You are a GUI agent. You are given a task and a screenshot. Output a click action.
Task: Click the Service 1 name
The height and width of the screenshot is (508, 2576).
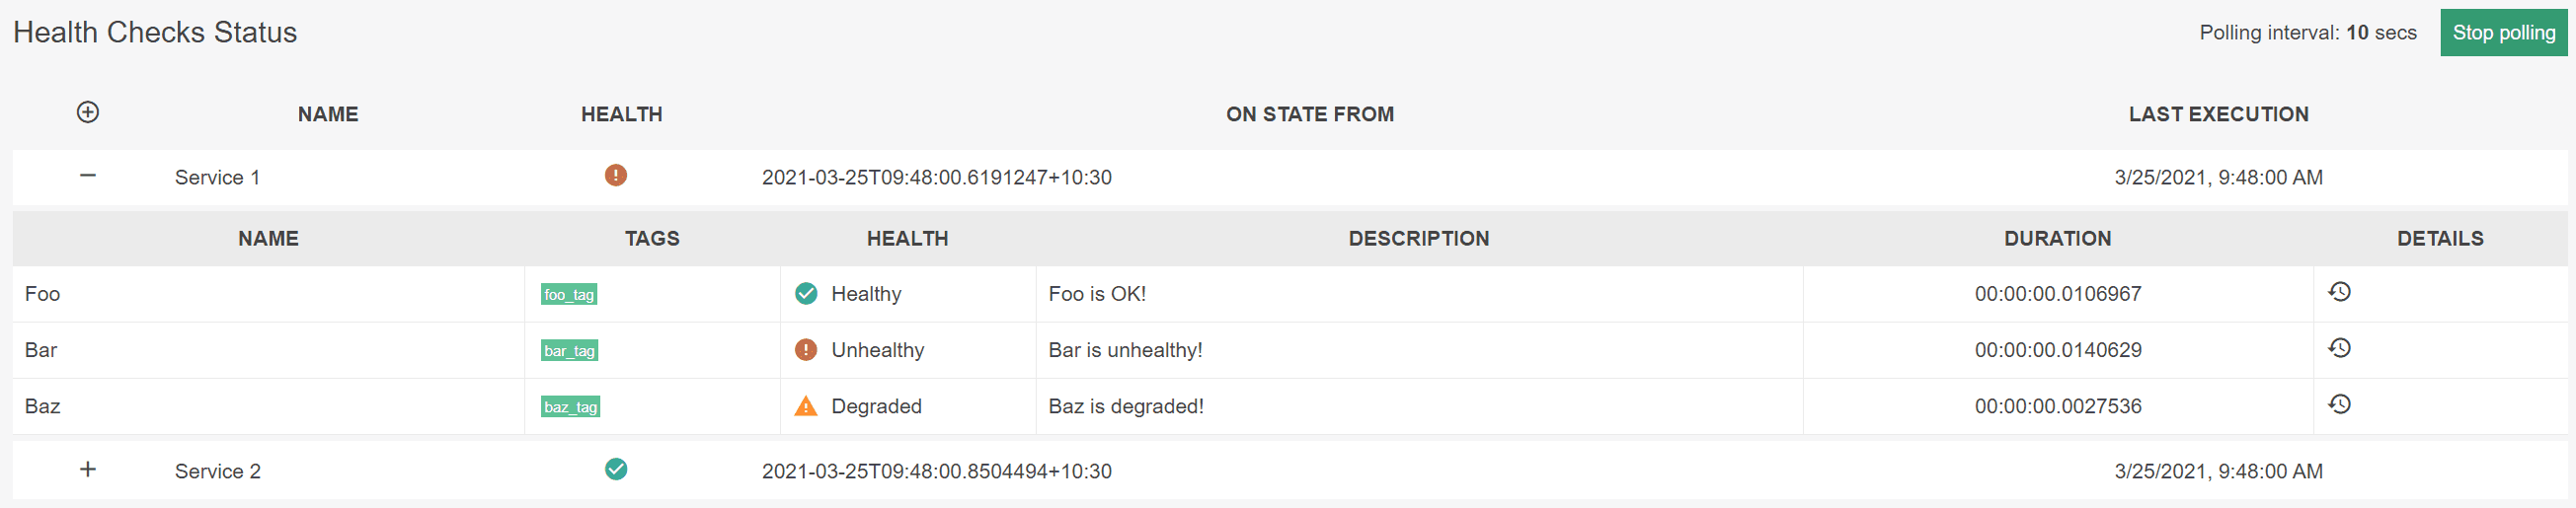point(217,177)
